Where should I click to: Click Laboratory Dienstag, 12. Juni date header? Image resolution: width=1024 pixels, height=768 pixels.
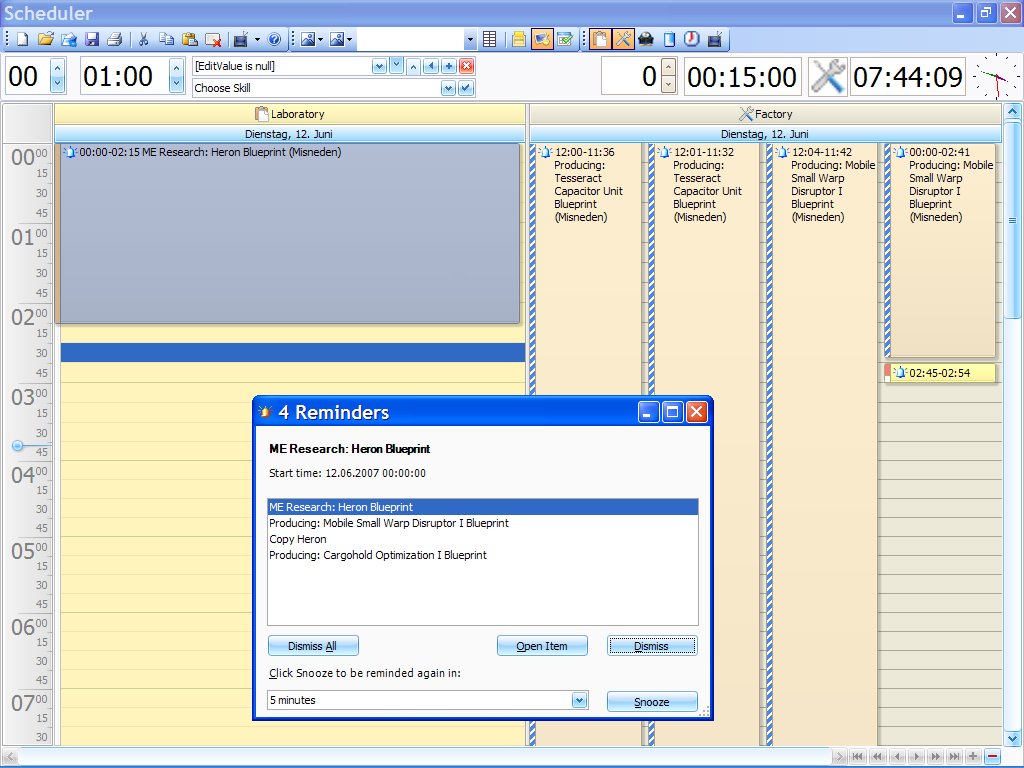tap(289, 134)
